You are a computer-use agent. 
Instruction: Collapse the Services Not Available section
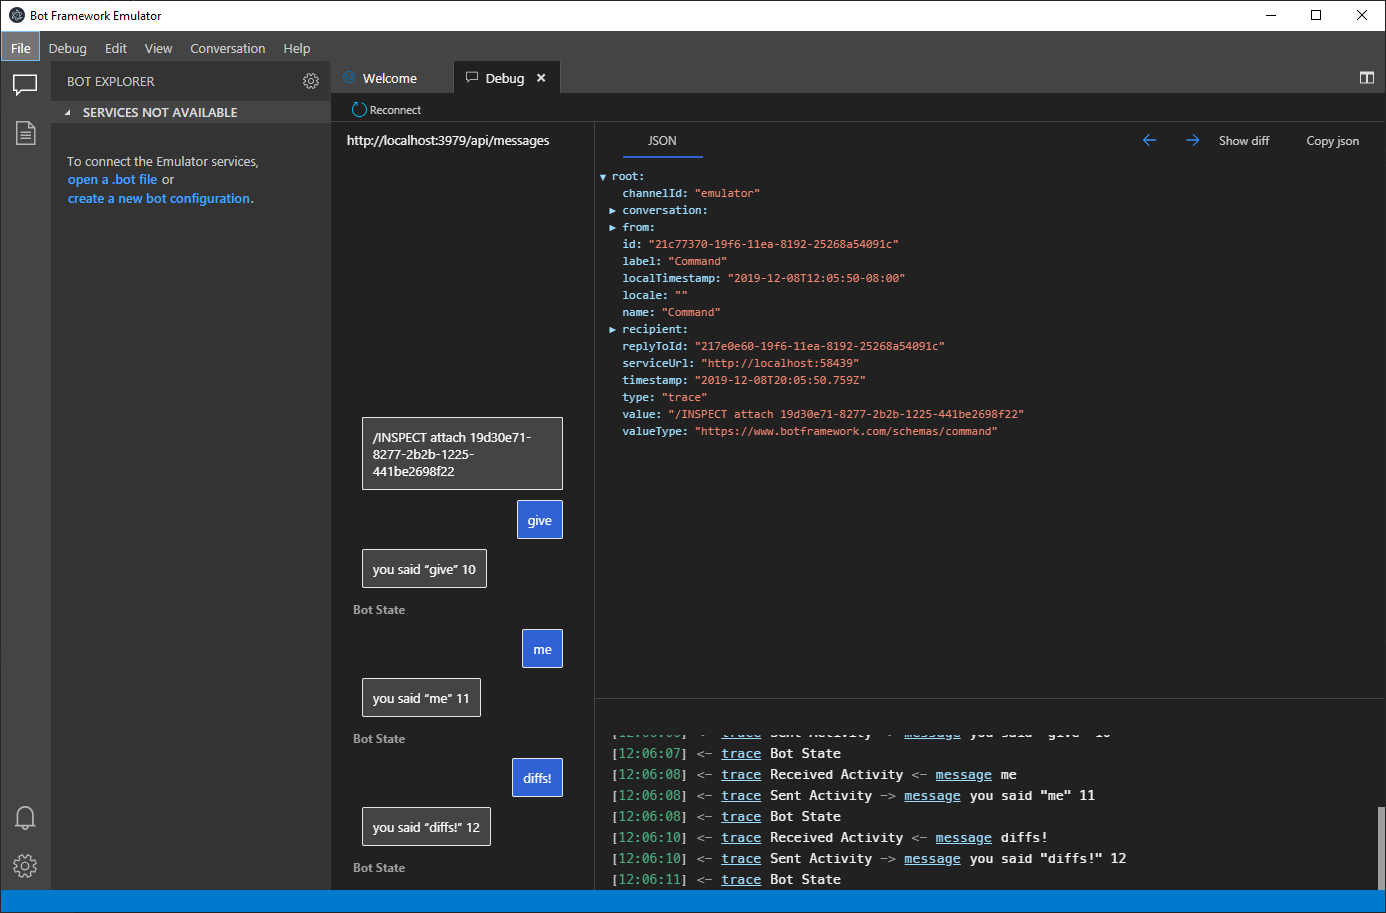pos(68,113)
